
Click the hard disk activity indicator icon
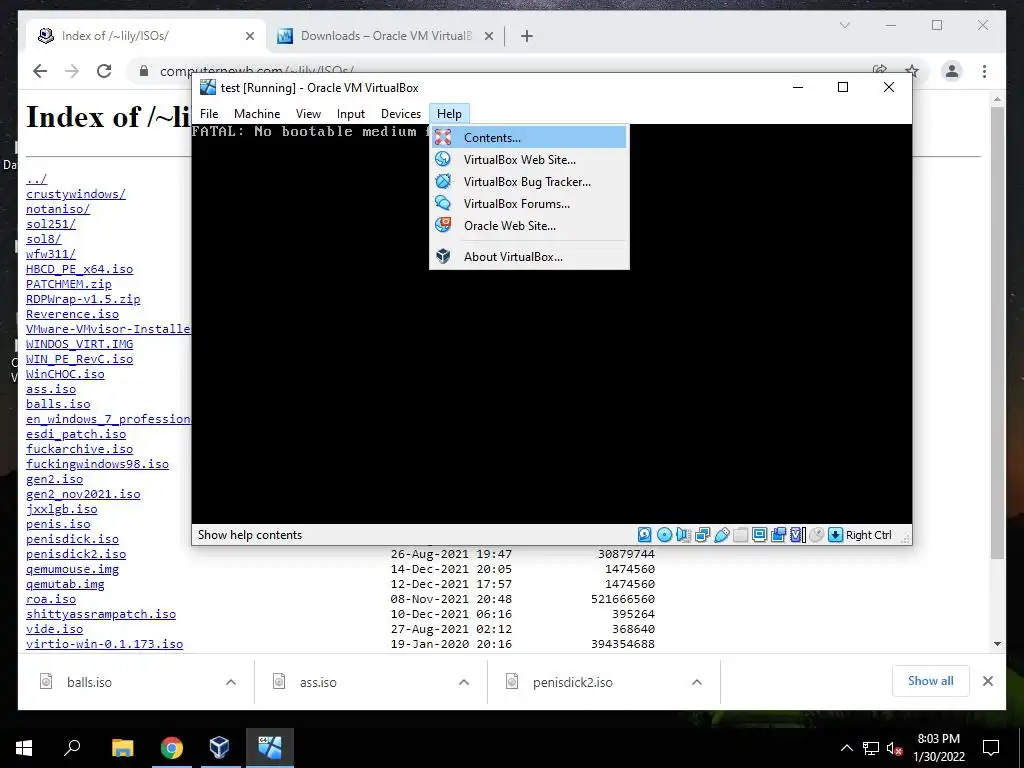645,535
